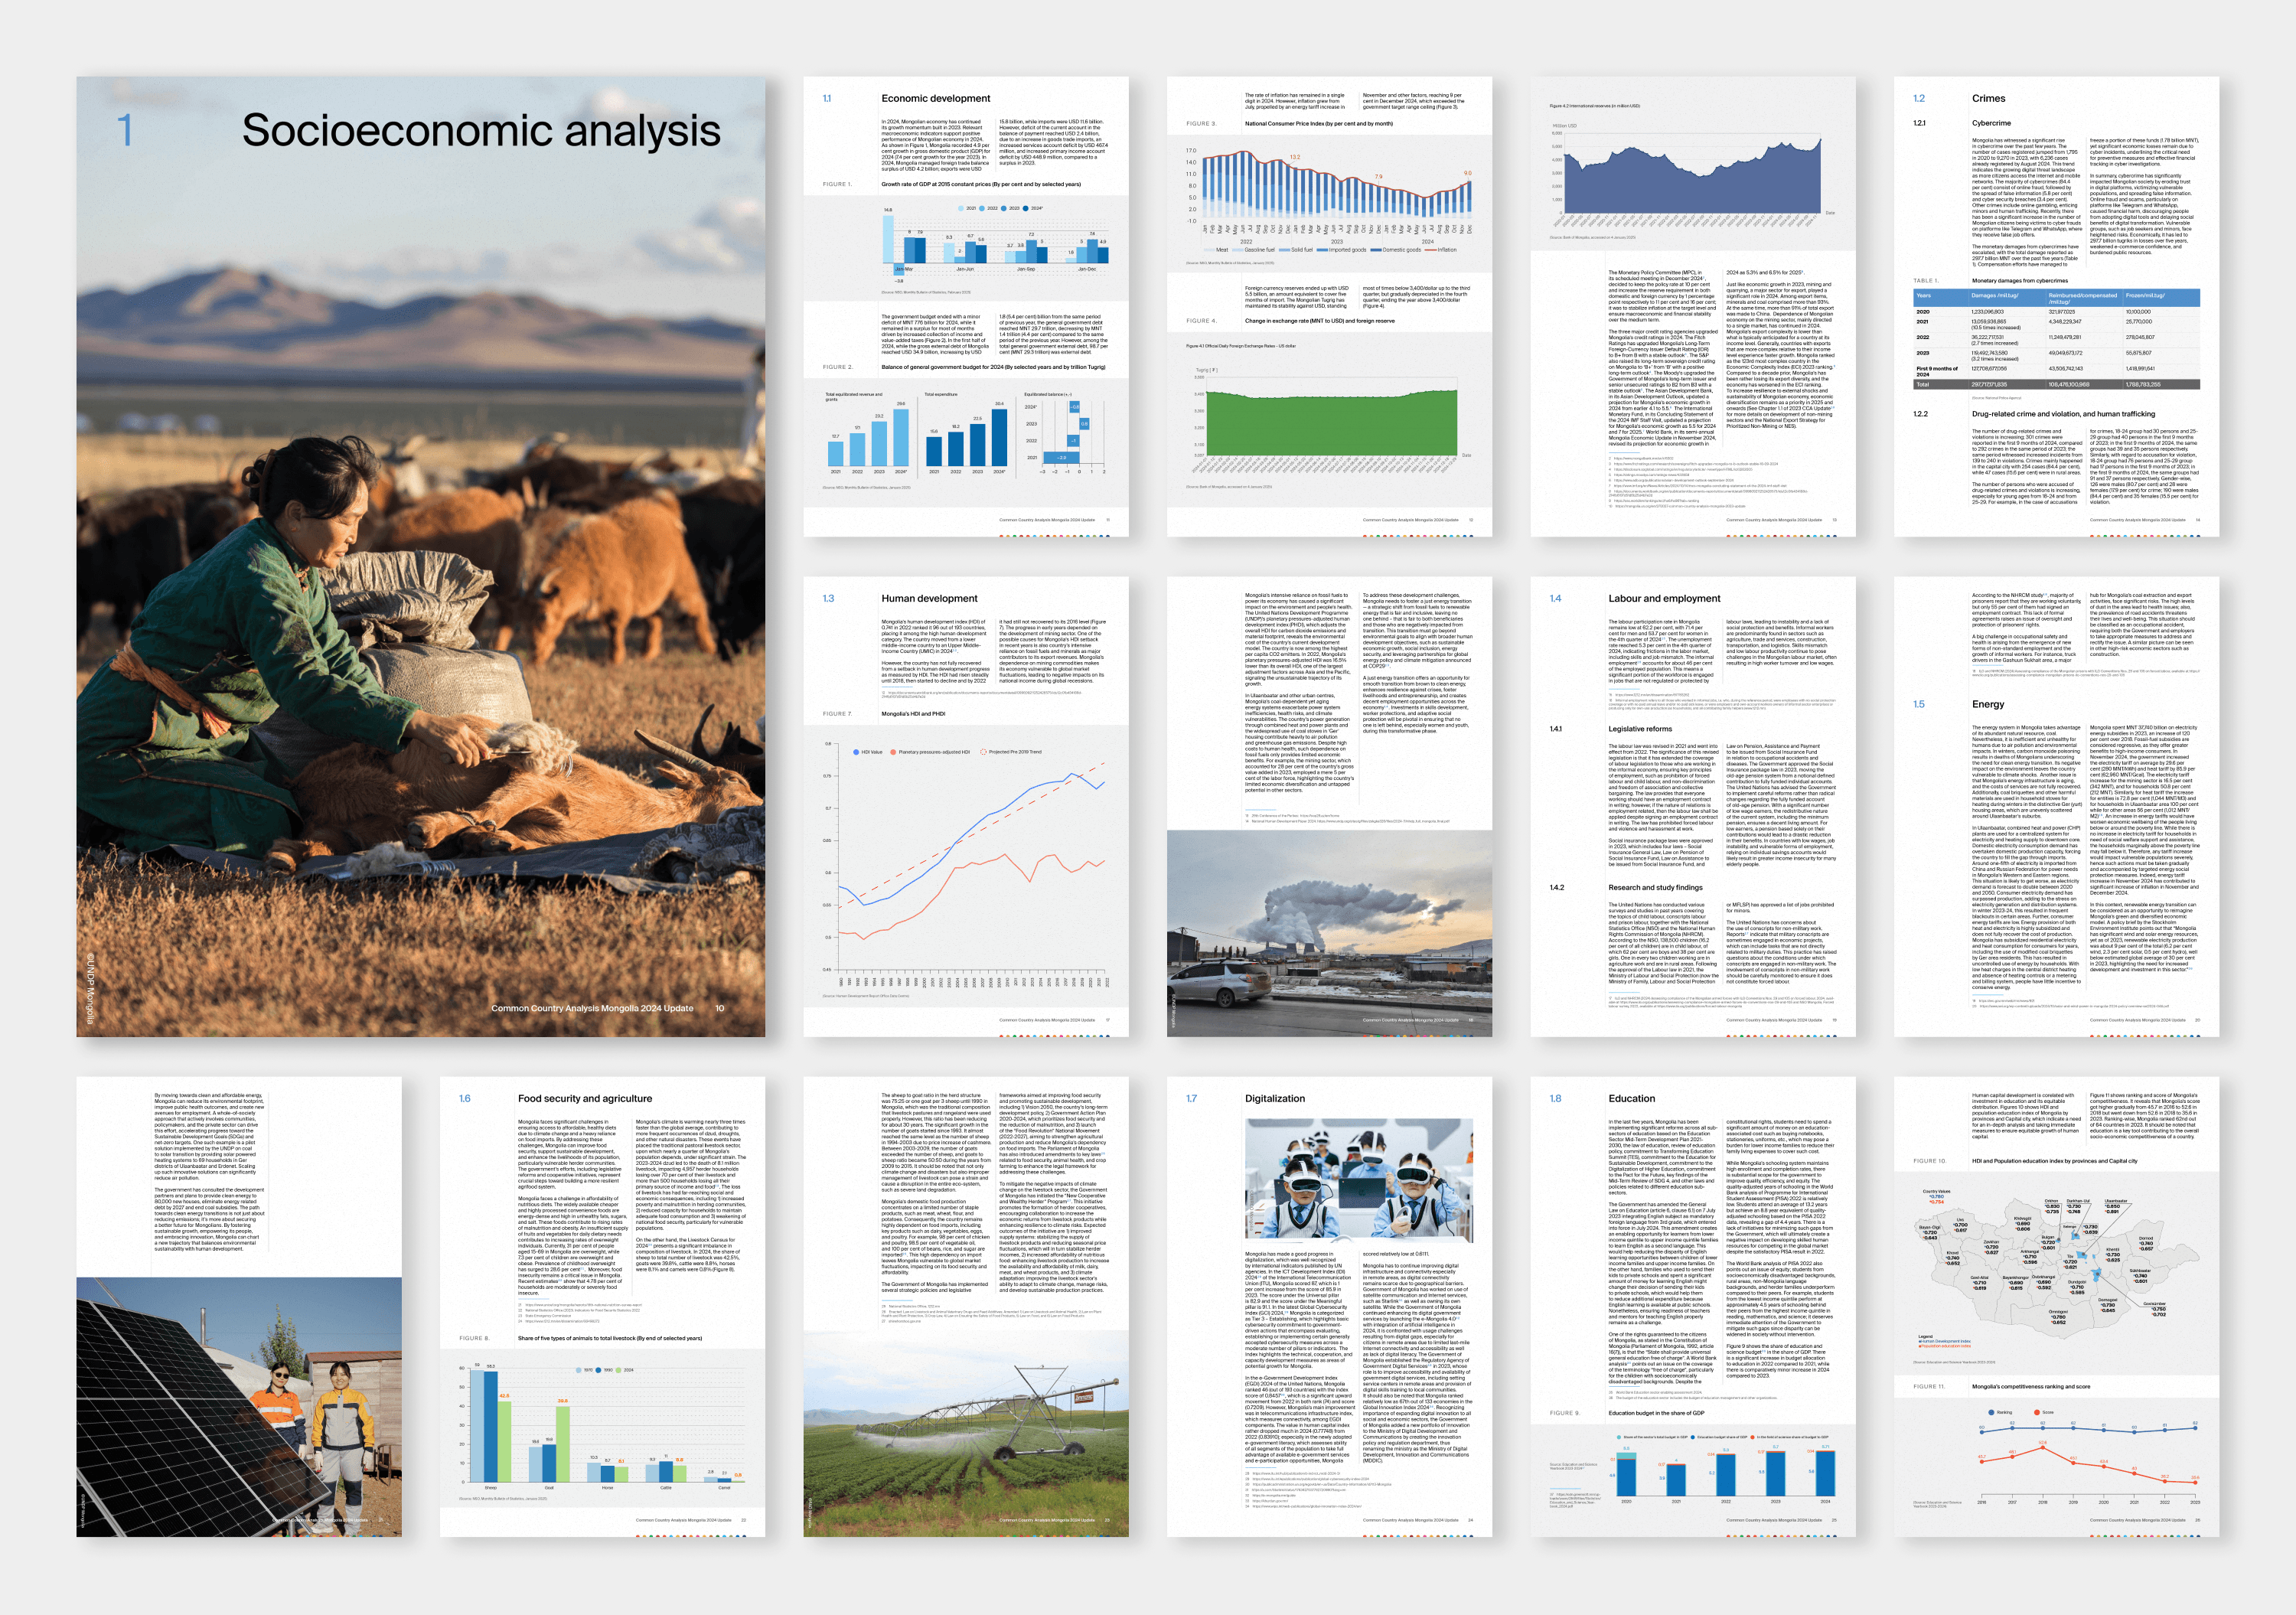2296x1615 pixels.
Task: Click the Planetary pressures-adjusted HDI legend marker
Action: tap(893, 752)
